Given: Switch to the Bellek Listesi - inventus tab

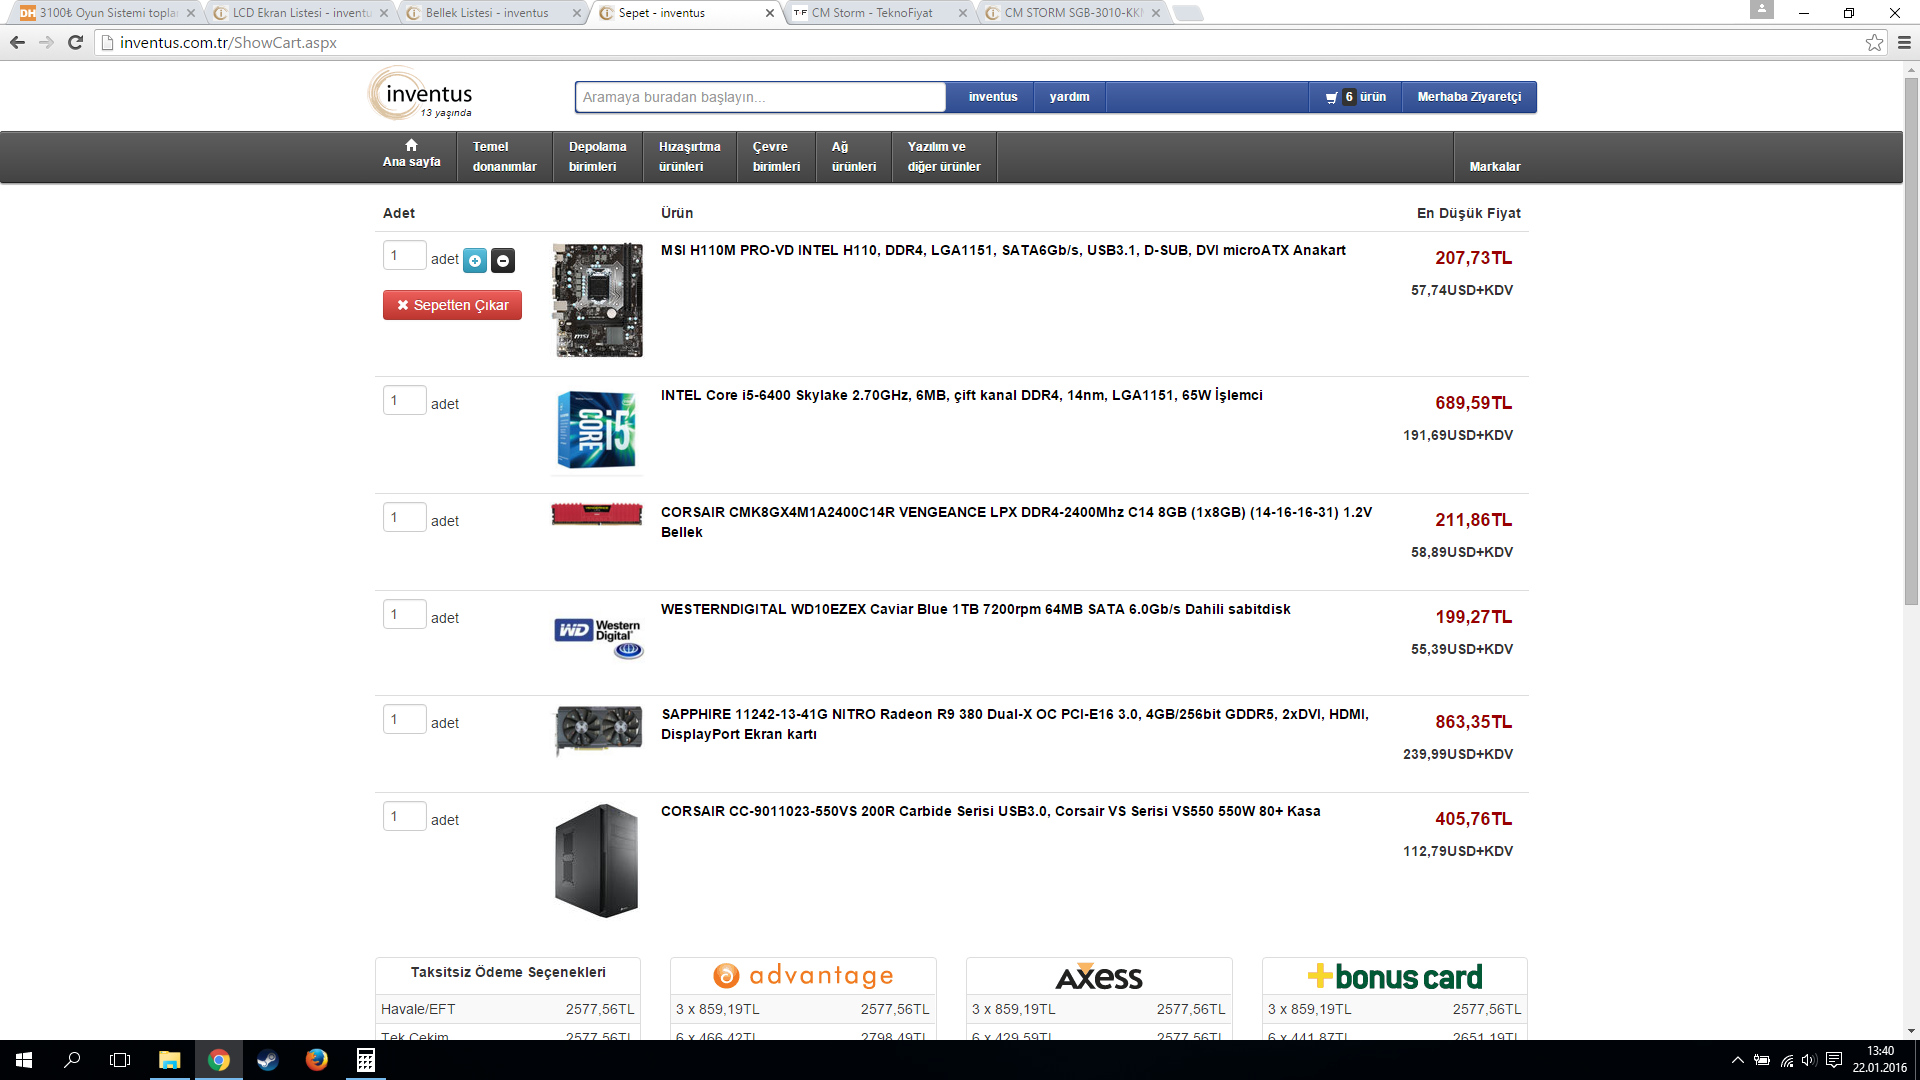Looking at the screenshot, I should [487, 13].
